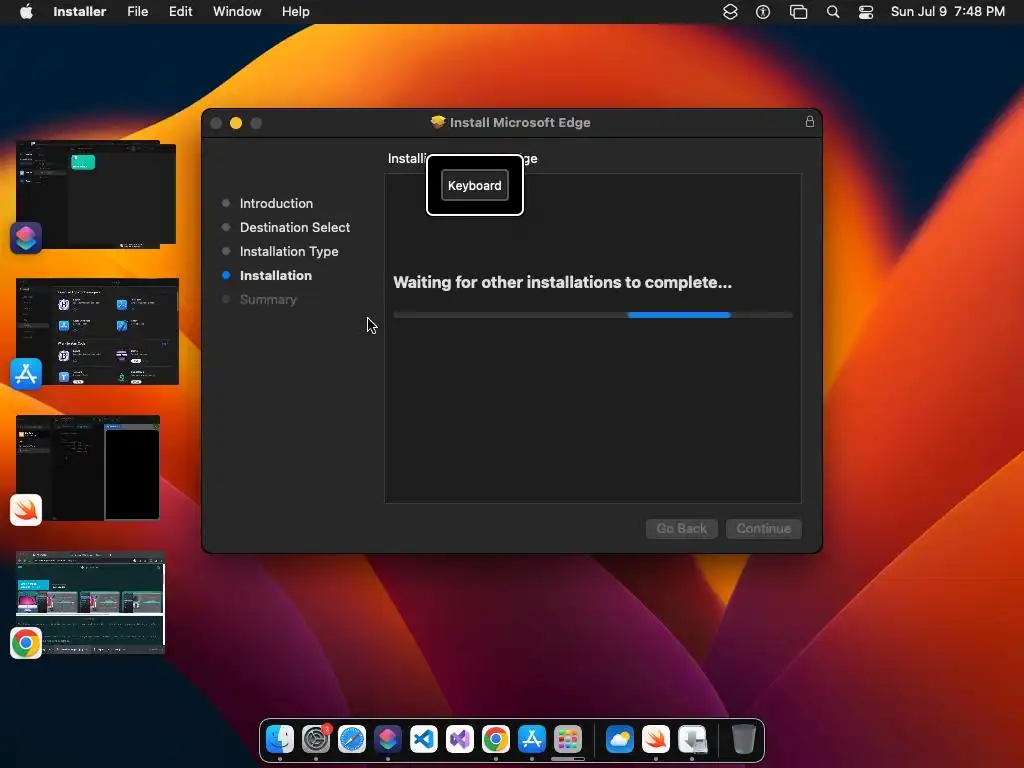1024x768 pixels.
Task: Open the Apple menu
Action: (x=26, y=11)
